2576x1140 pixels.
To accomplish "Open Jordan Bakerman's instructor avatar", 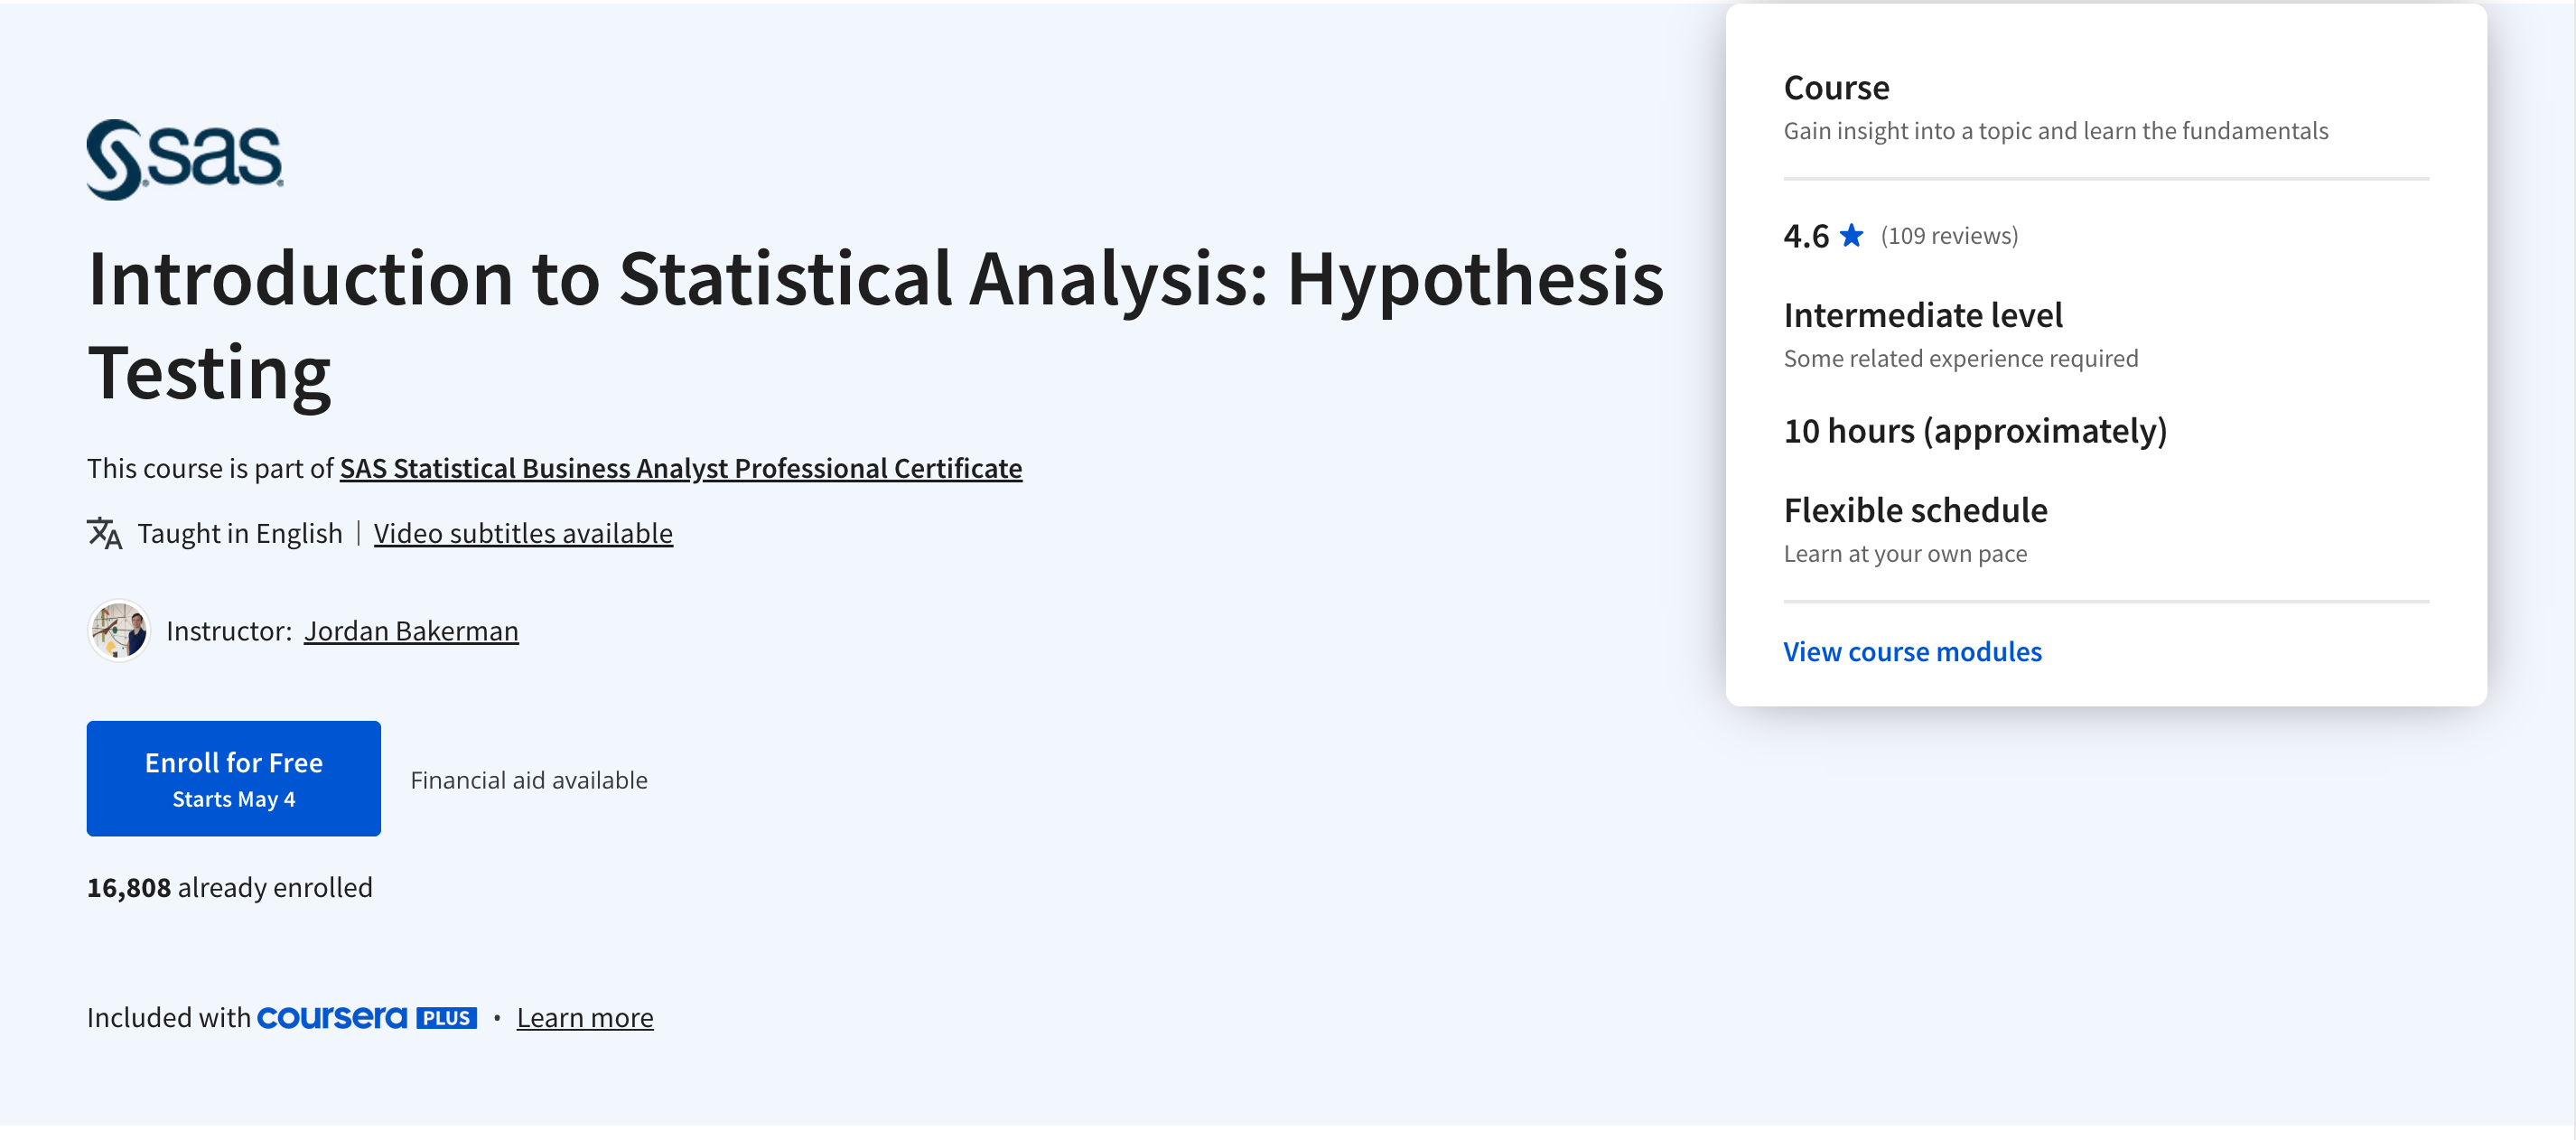I will click(119, 631).
